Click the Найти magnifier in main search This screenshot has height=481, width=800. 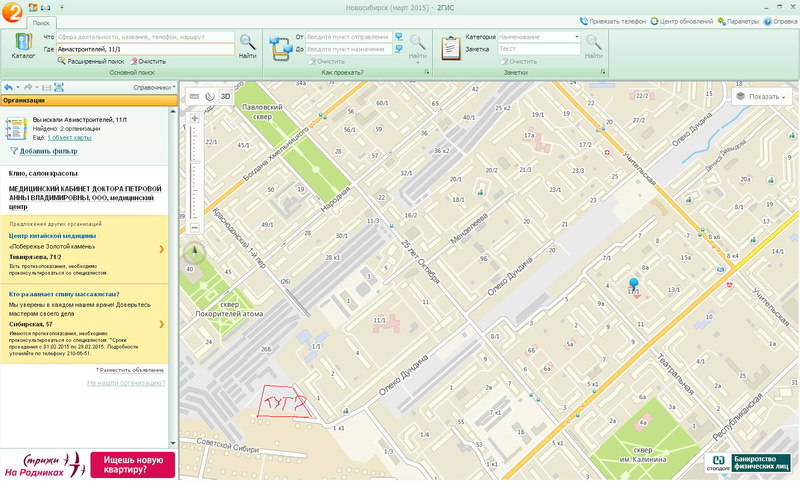click(x=248, y=45)
